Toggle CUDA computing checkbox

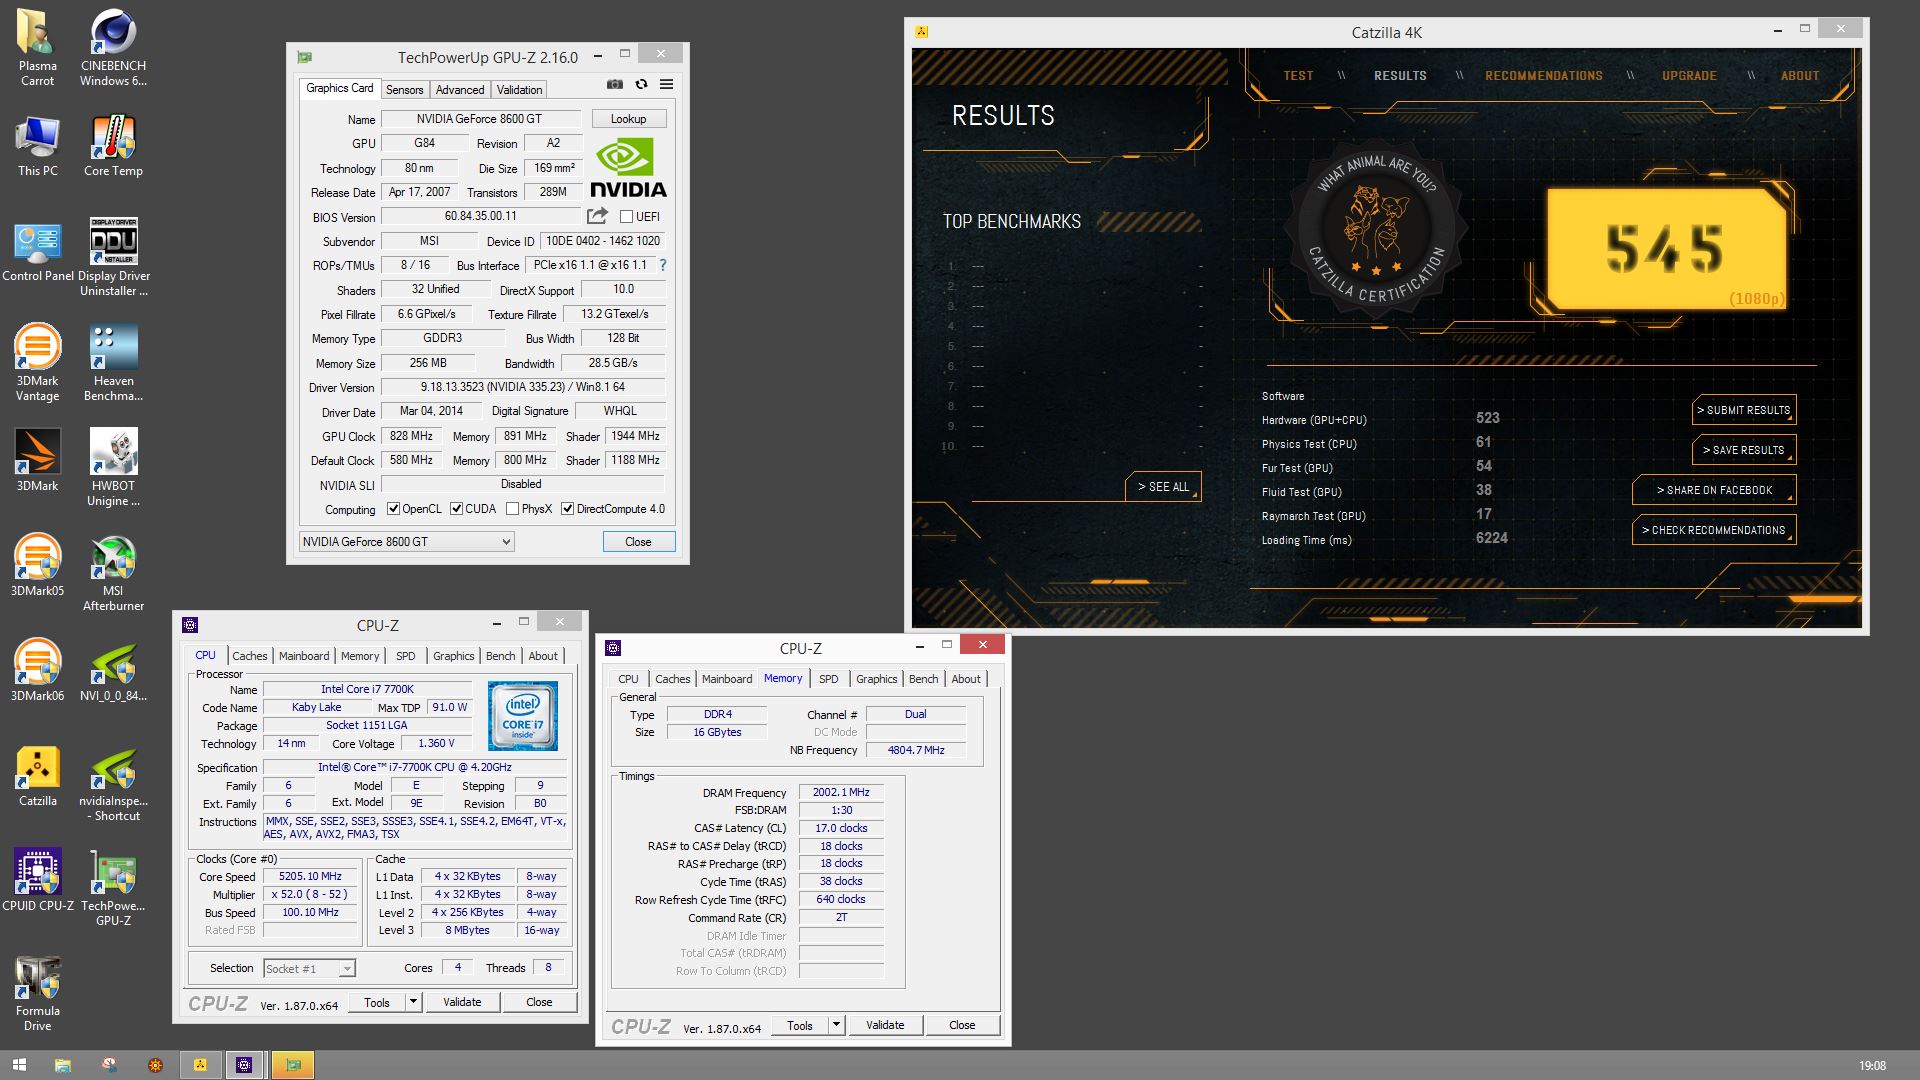456,509
